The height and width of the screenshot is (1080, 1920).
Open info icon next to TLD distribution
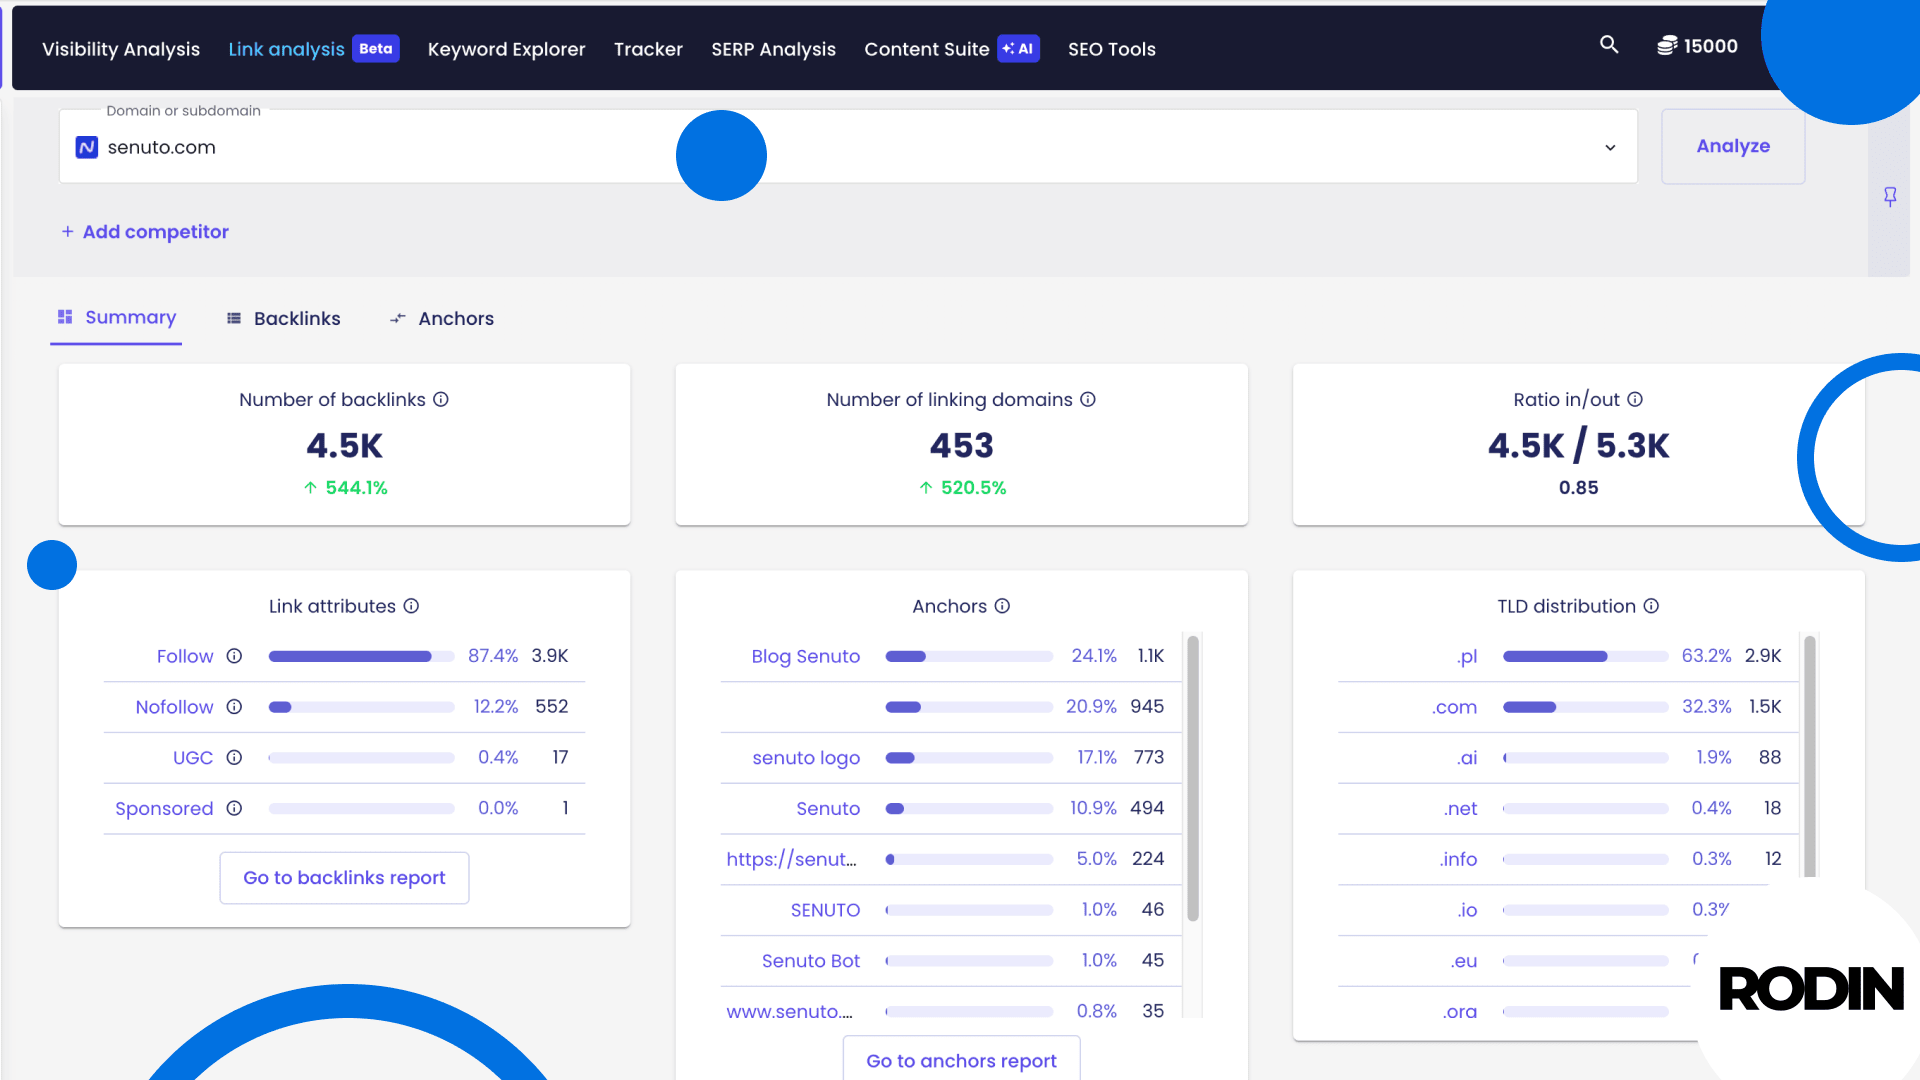(x=1651, y=606)
